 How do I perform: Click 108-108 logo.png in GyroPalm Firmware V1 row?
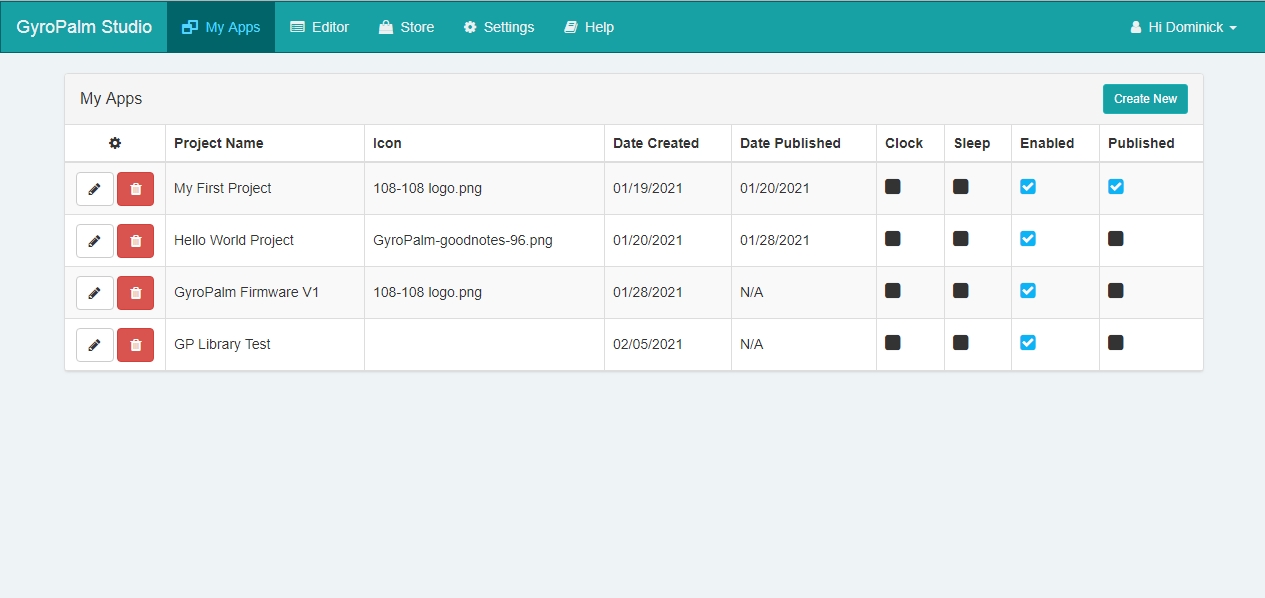coord(427,292)
